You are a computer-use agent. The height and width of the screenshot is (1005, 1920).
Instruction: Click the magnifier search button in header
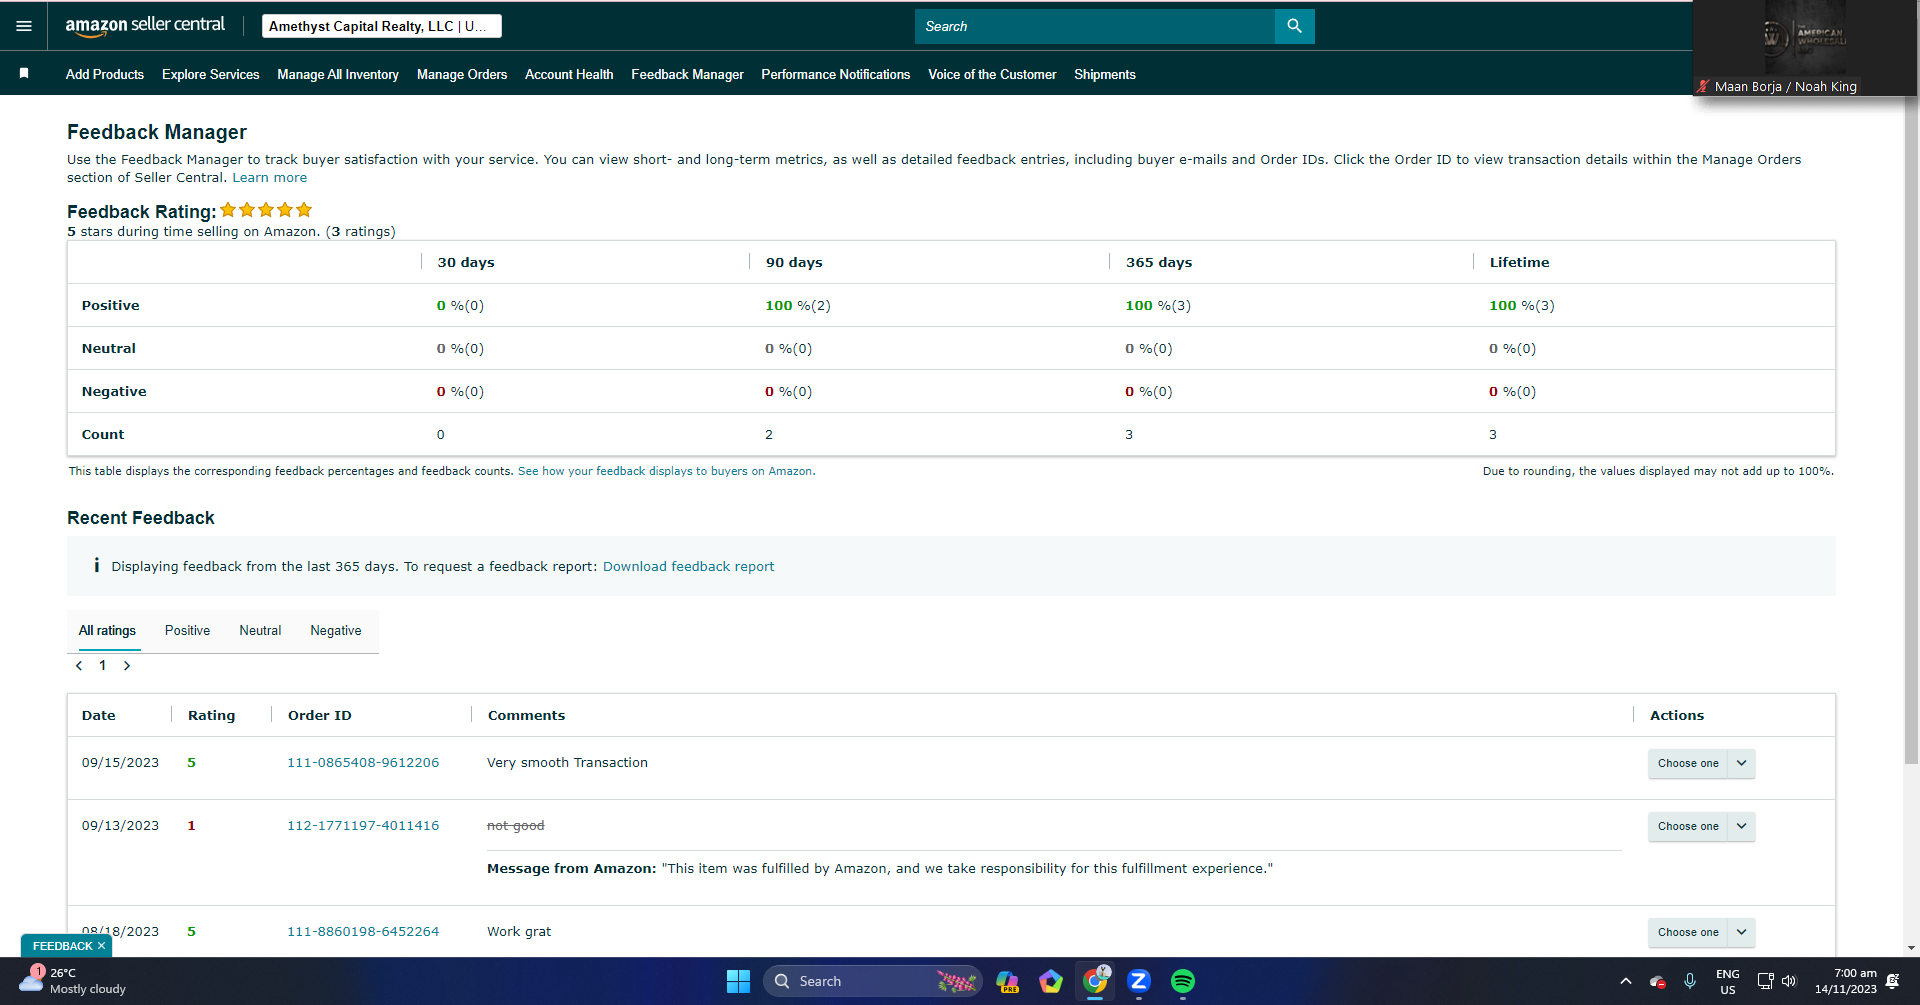[x=1294, y=26]
